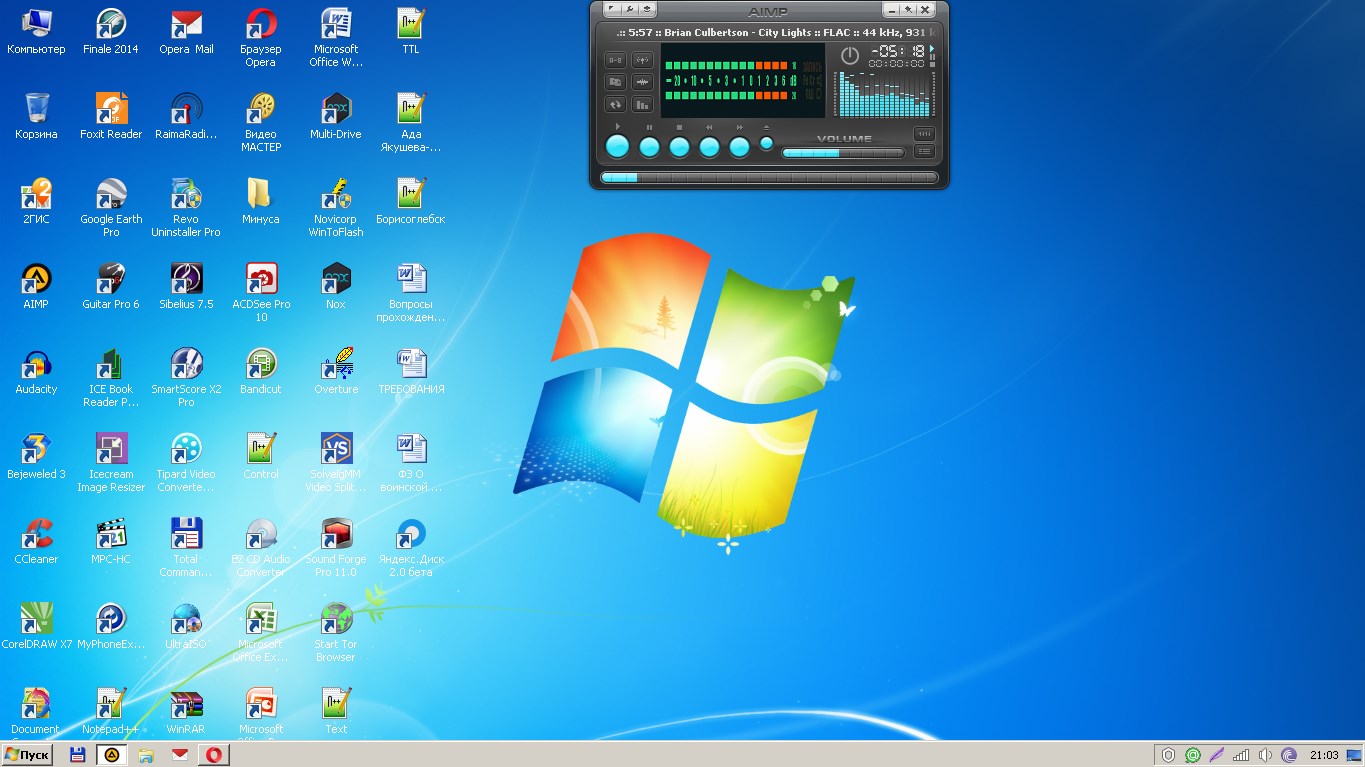The image size is (1365, 767).
Task: Select the Sibelius 7.5 shortcut
Action: tap(186, 287)
